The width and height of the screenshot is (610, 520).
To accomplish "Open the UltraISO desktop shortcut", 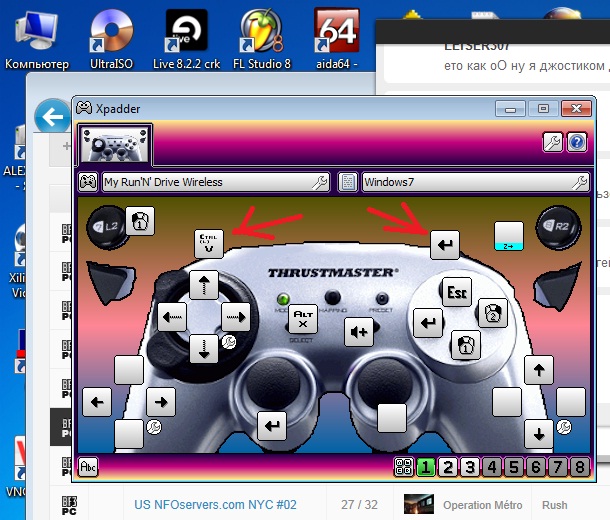I will tap(111, 39).
